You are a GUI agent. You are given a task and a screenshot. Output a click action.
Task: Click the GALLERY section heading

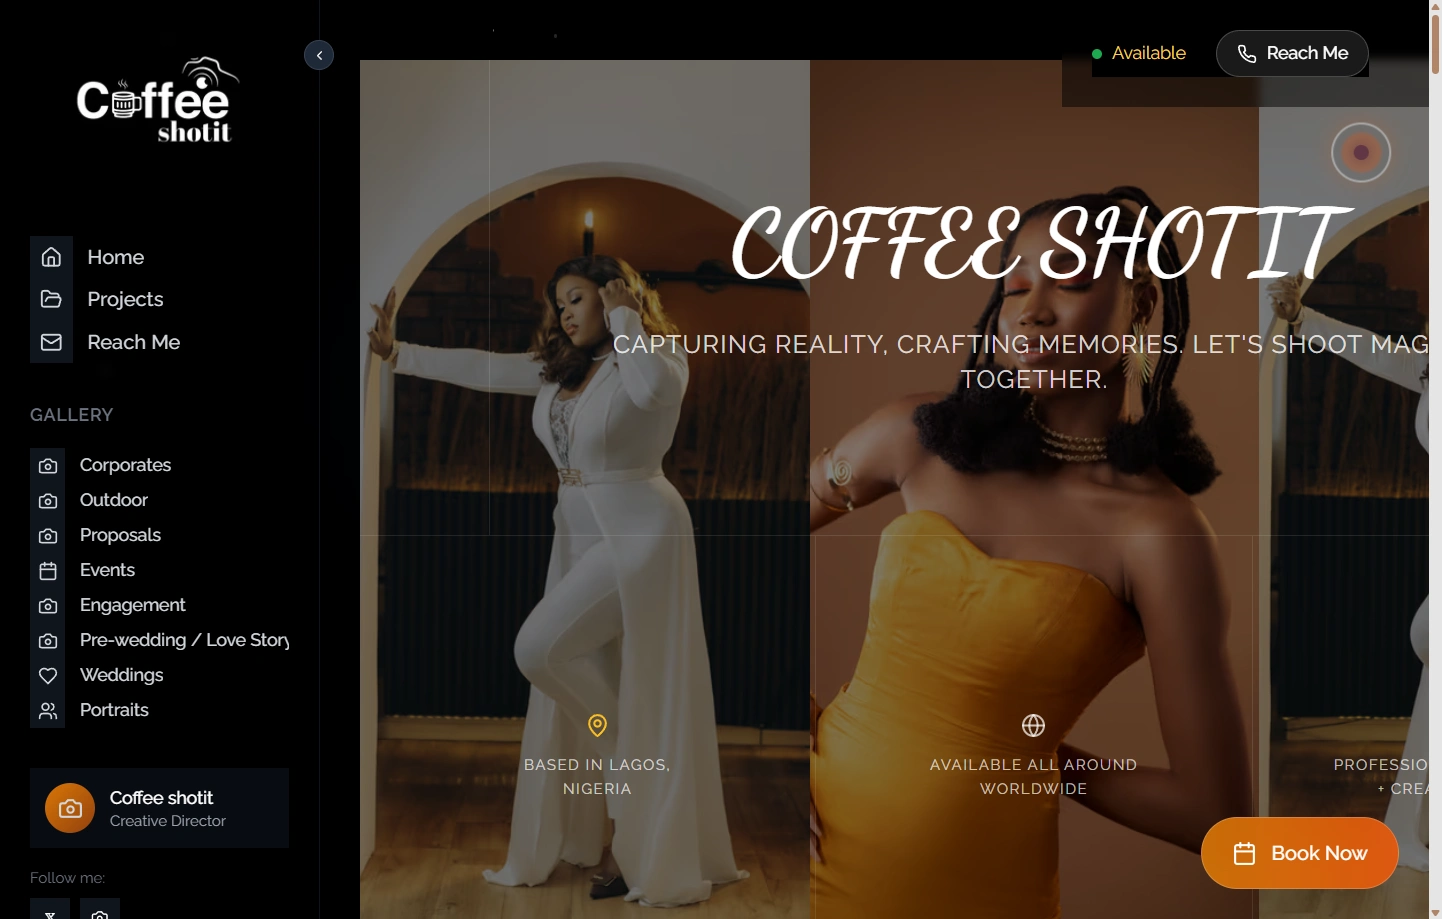click(x=71, y=415)
